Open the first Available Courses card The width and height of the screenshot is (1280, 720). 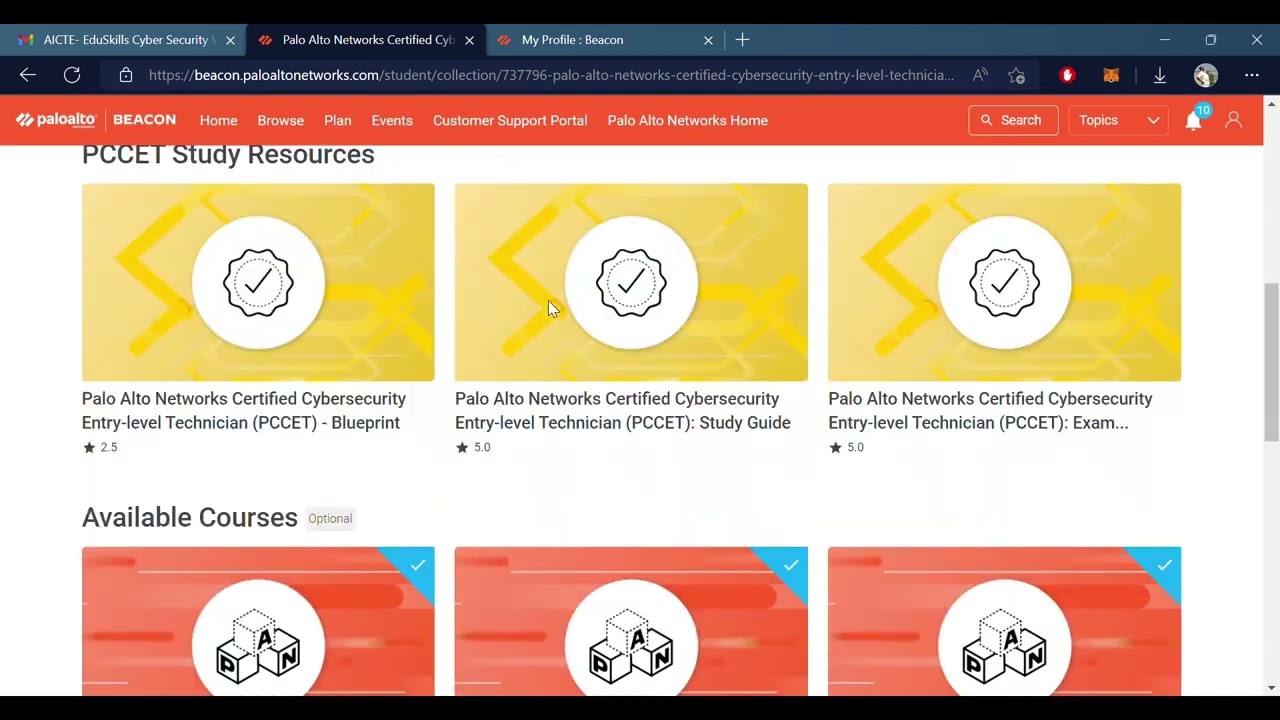tap(258, 621)
